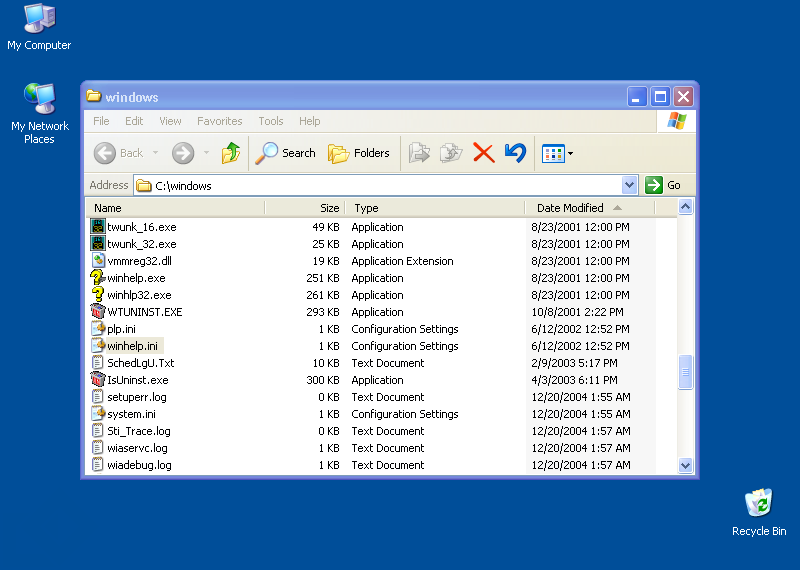Maximize the windows explorer window

(660, 96)
